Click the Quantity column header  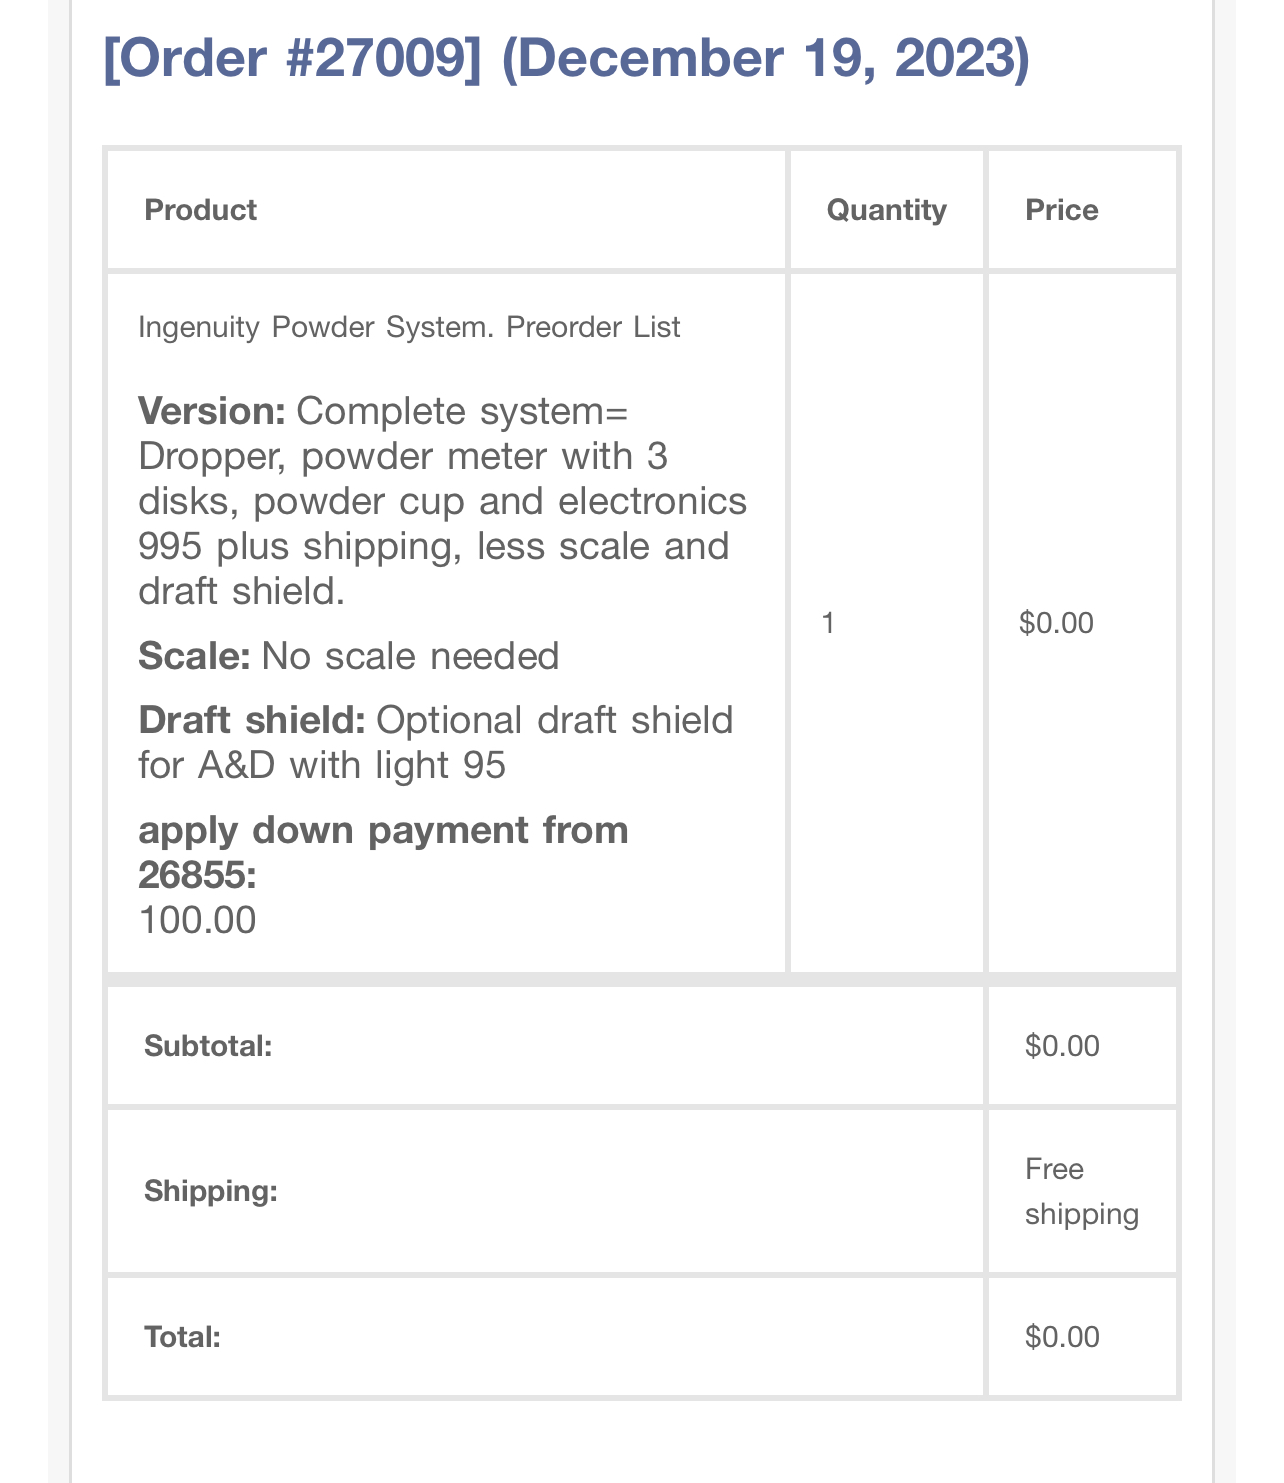point(886,210)
